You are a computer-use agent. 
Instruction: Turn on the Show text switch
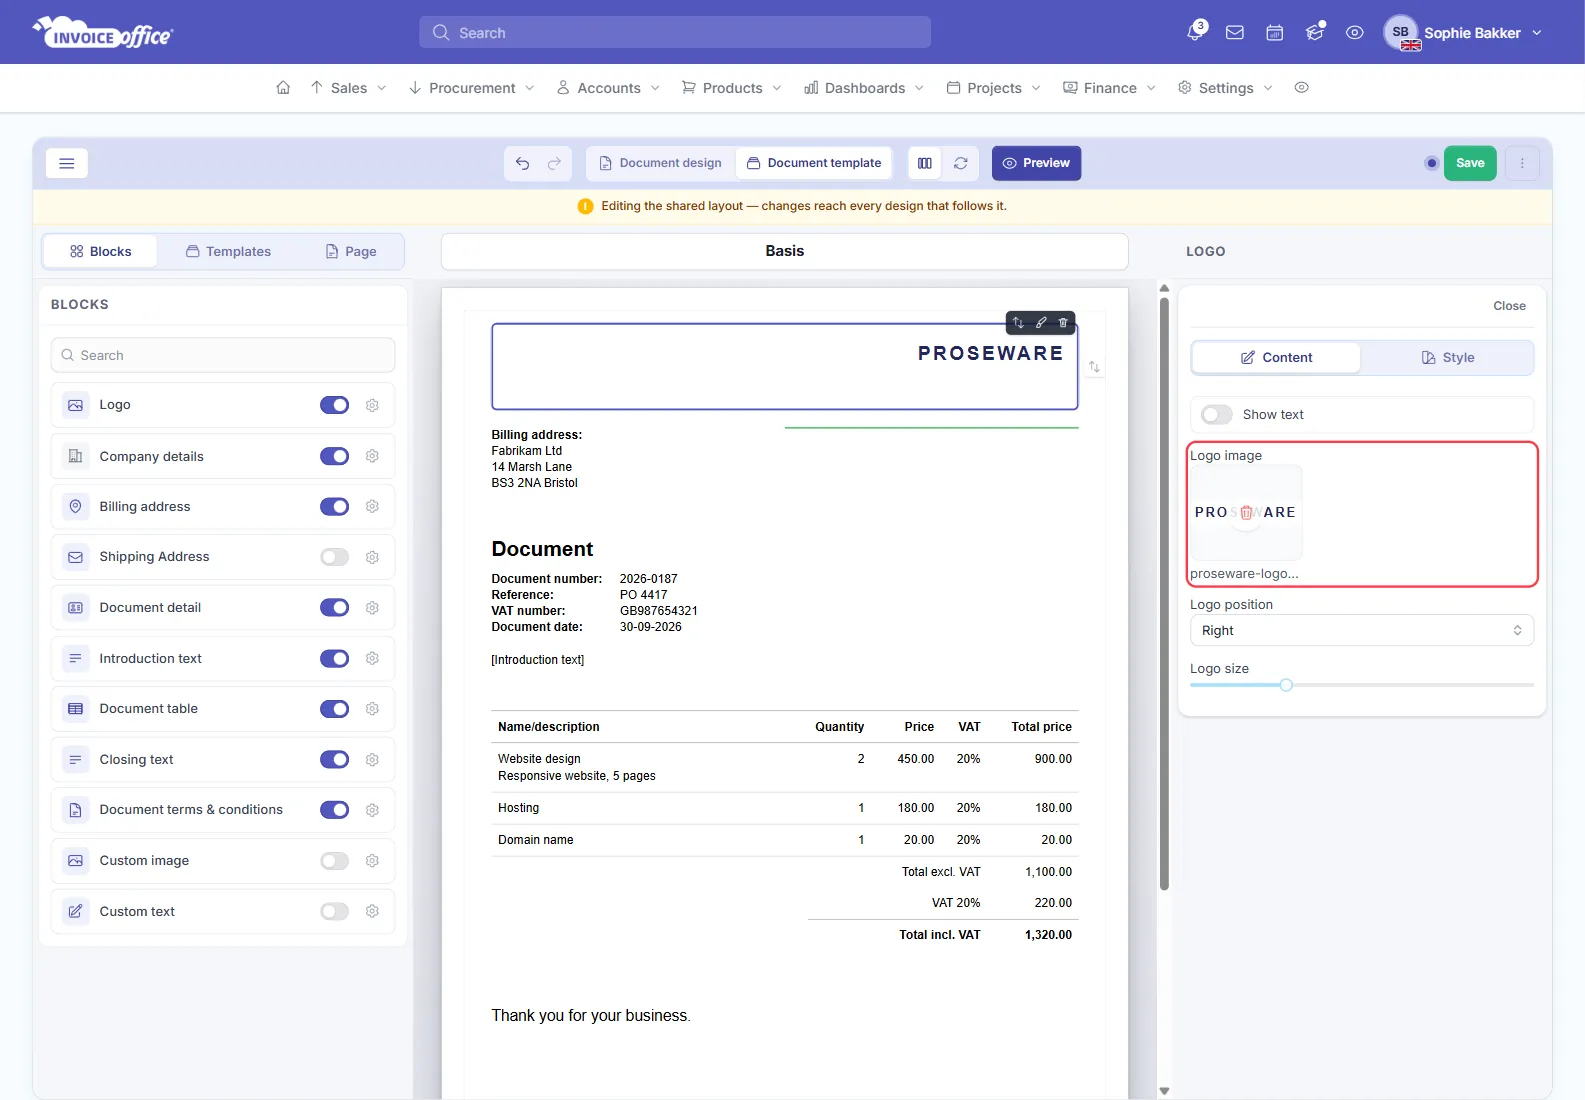(x=1217, y=415)
